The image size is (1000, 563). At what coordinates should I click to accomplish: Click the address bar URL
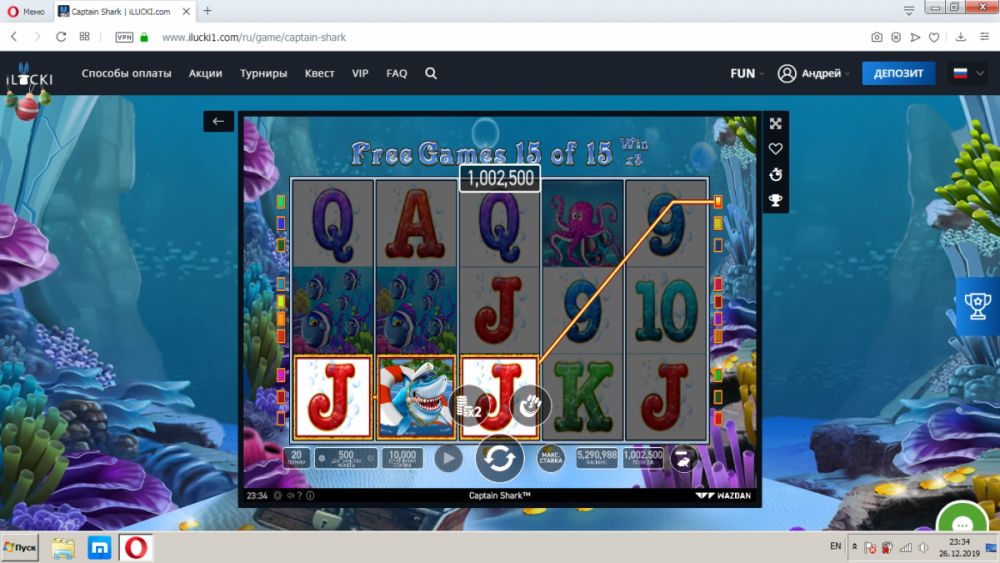coord(254,38)
